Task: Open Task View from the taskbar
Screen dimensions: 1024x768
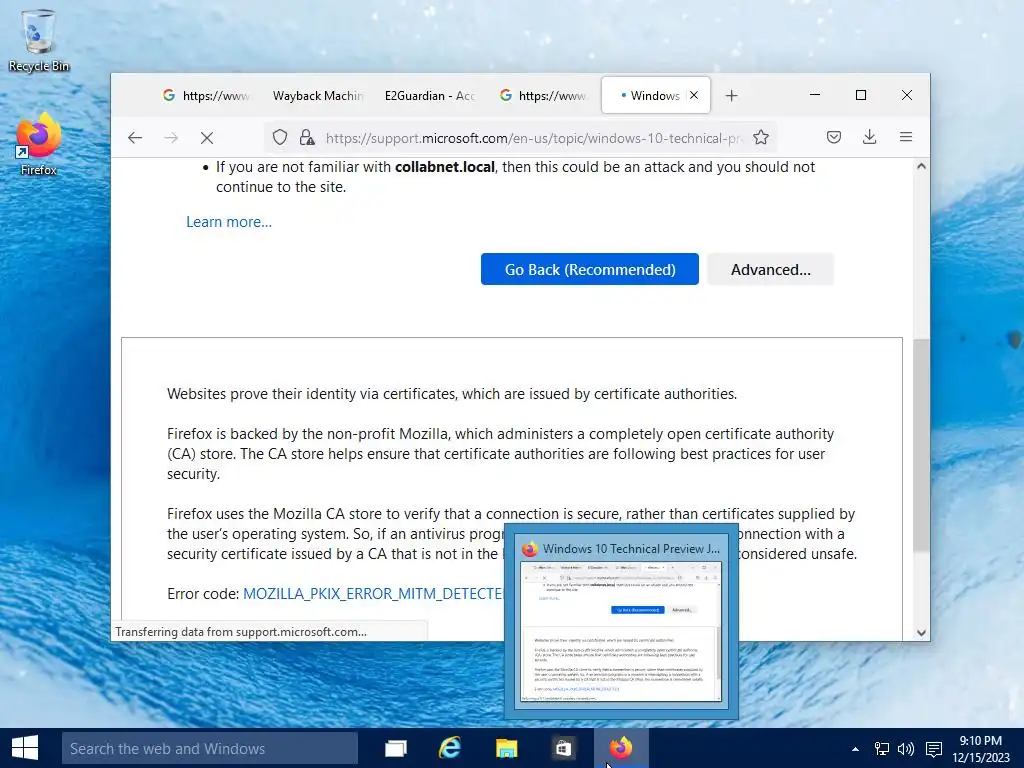Action: click(x=395, y=748)
